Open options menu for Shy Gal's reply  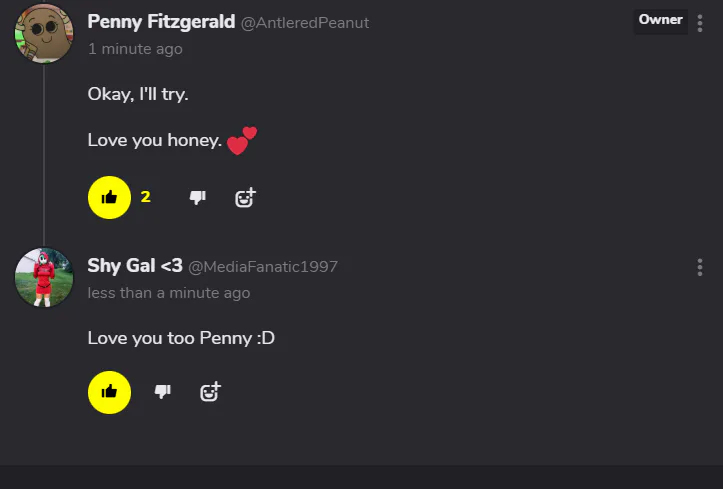tap(699, 267)
